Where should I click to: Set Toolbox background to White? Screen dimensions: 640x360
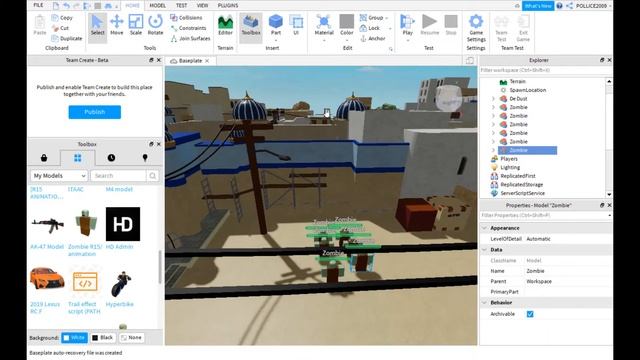[x=74, y=338]
